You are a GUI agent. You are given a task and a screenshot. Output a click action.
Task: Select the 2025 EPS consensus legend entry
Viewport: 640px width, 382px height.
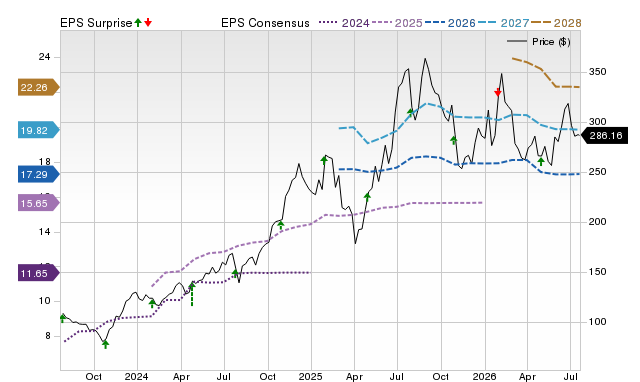[397, 23]
